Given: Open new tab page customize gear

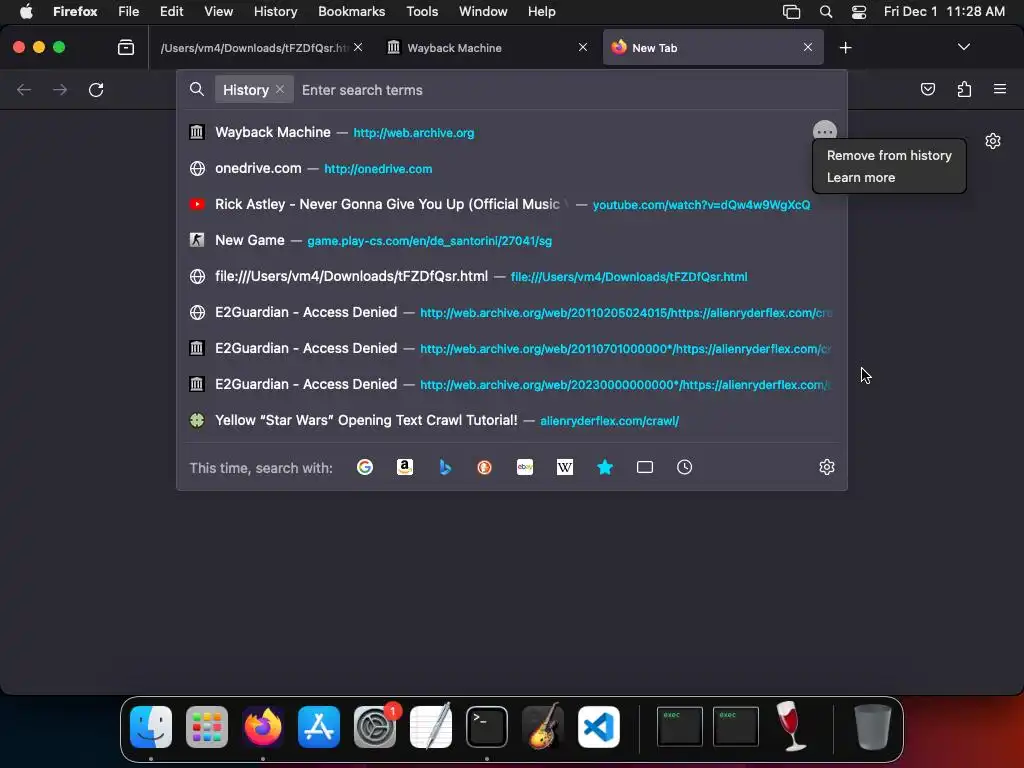Looking at the screenshot, I should pyautogui.click(x=993, y=141).
